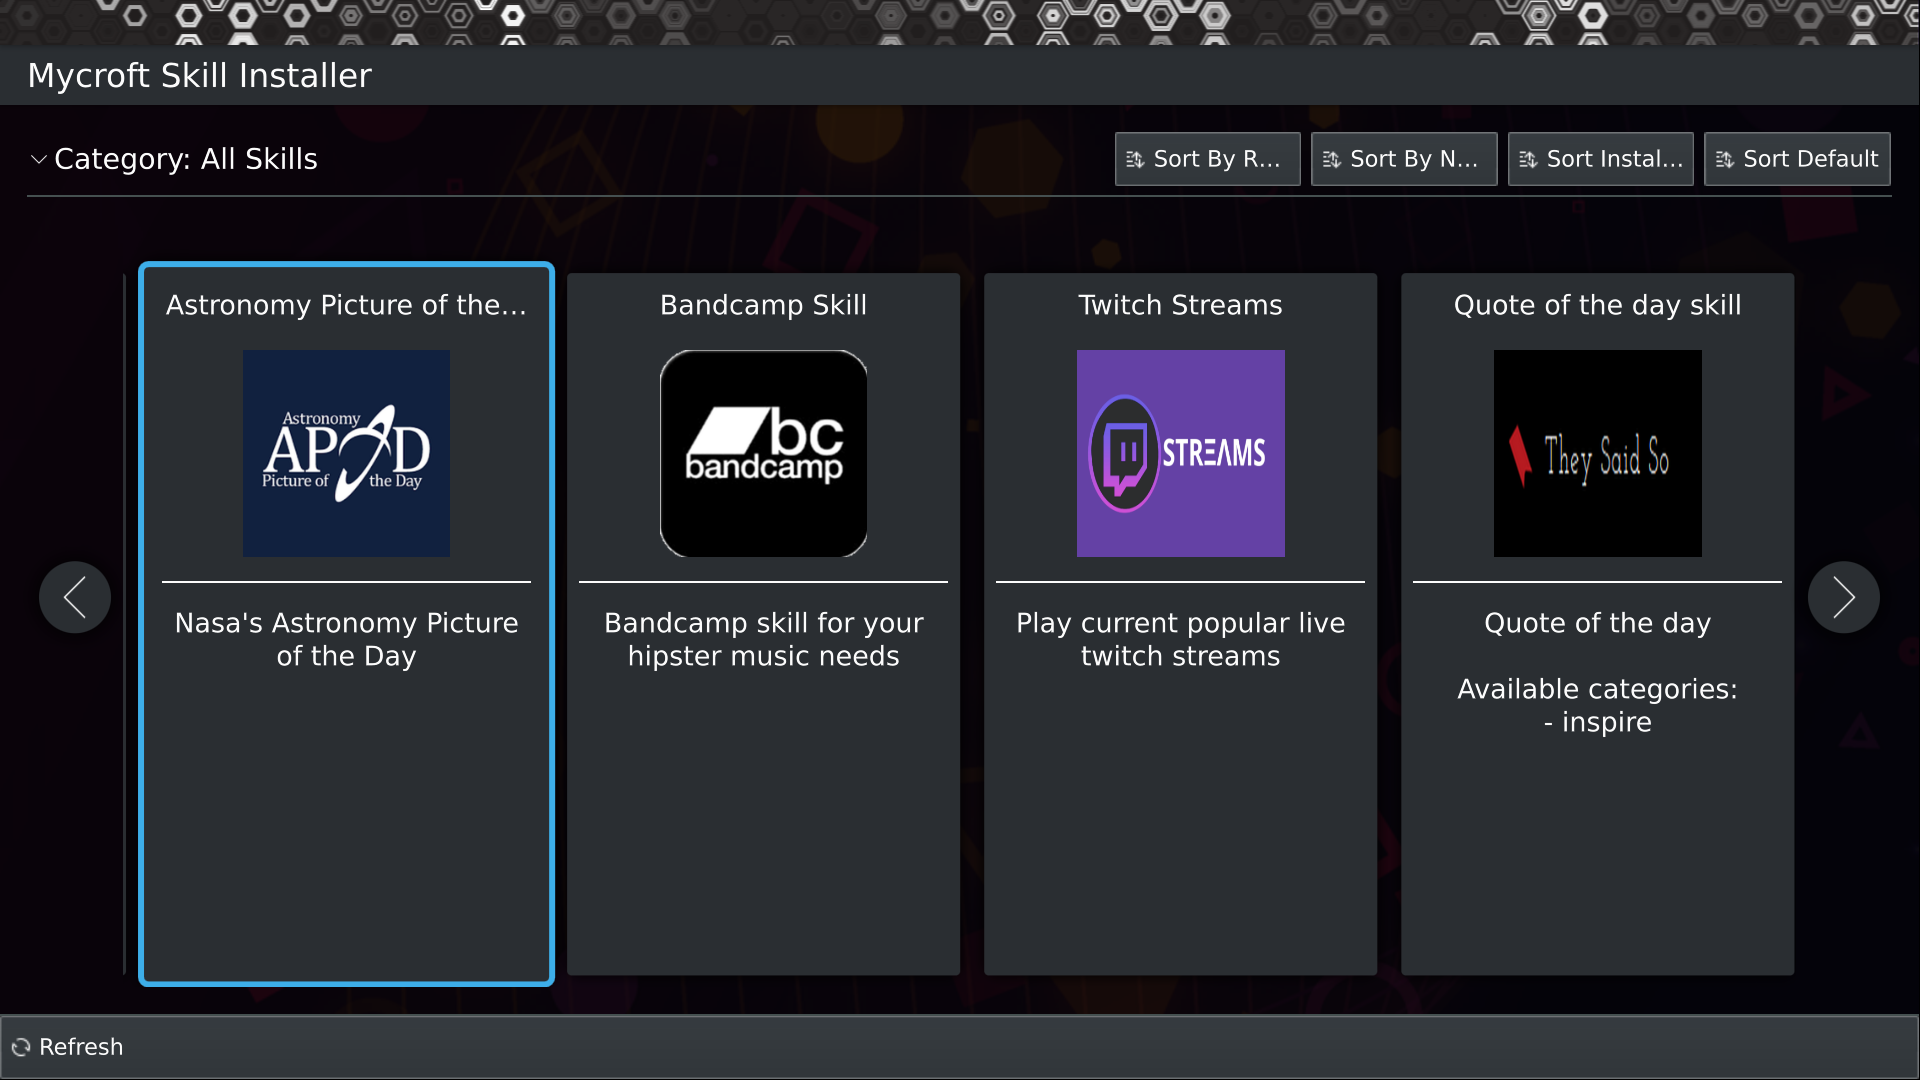This screenshot has width=1920, height=1080.
Task: Go to next skills with right arrow
Action: point(1843,597)
